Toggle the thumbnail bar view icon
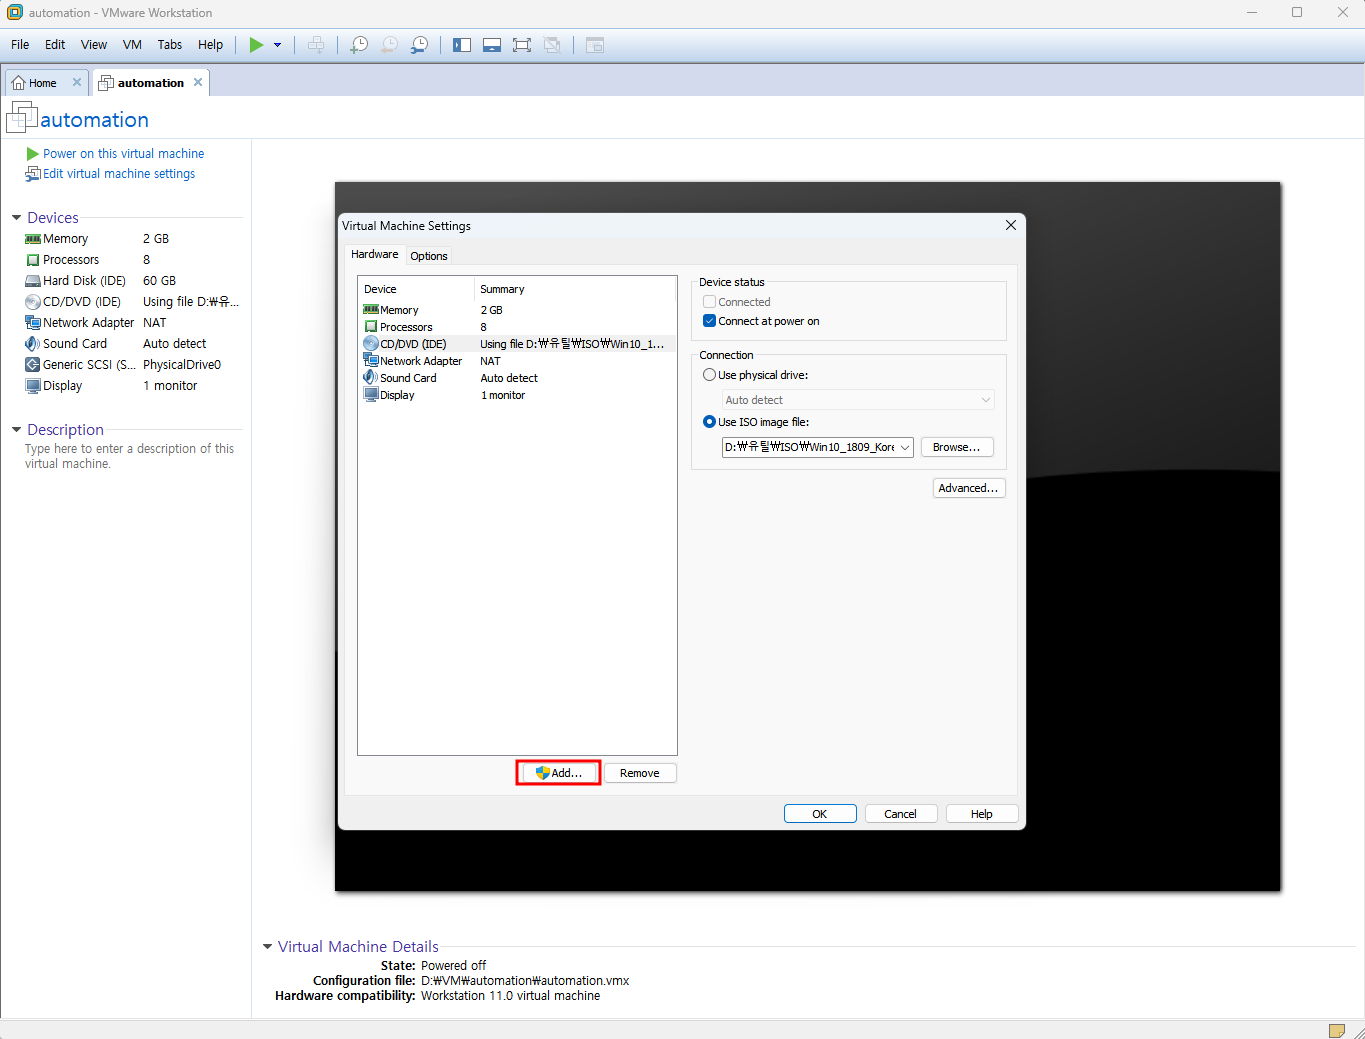 click(x=492, y=45)
